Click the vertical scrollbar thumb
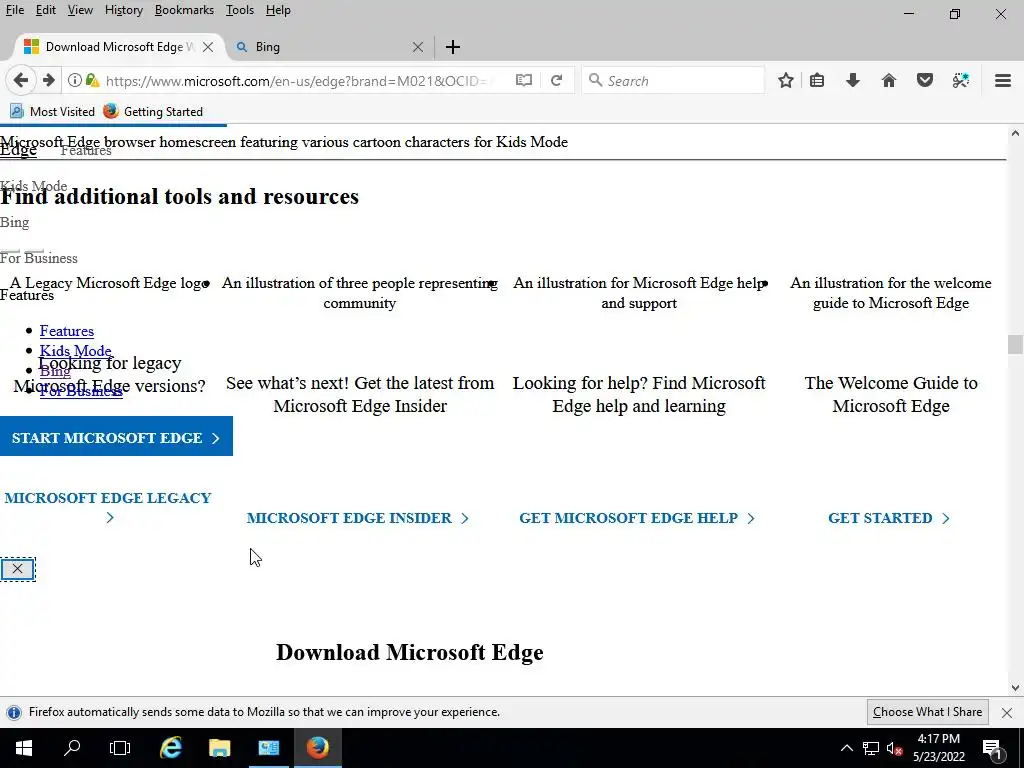The width and height of the screenshot is (1024, 768). (1015, 344)
